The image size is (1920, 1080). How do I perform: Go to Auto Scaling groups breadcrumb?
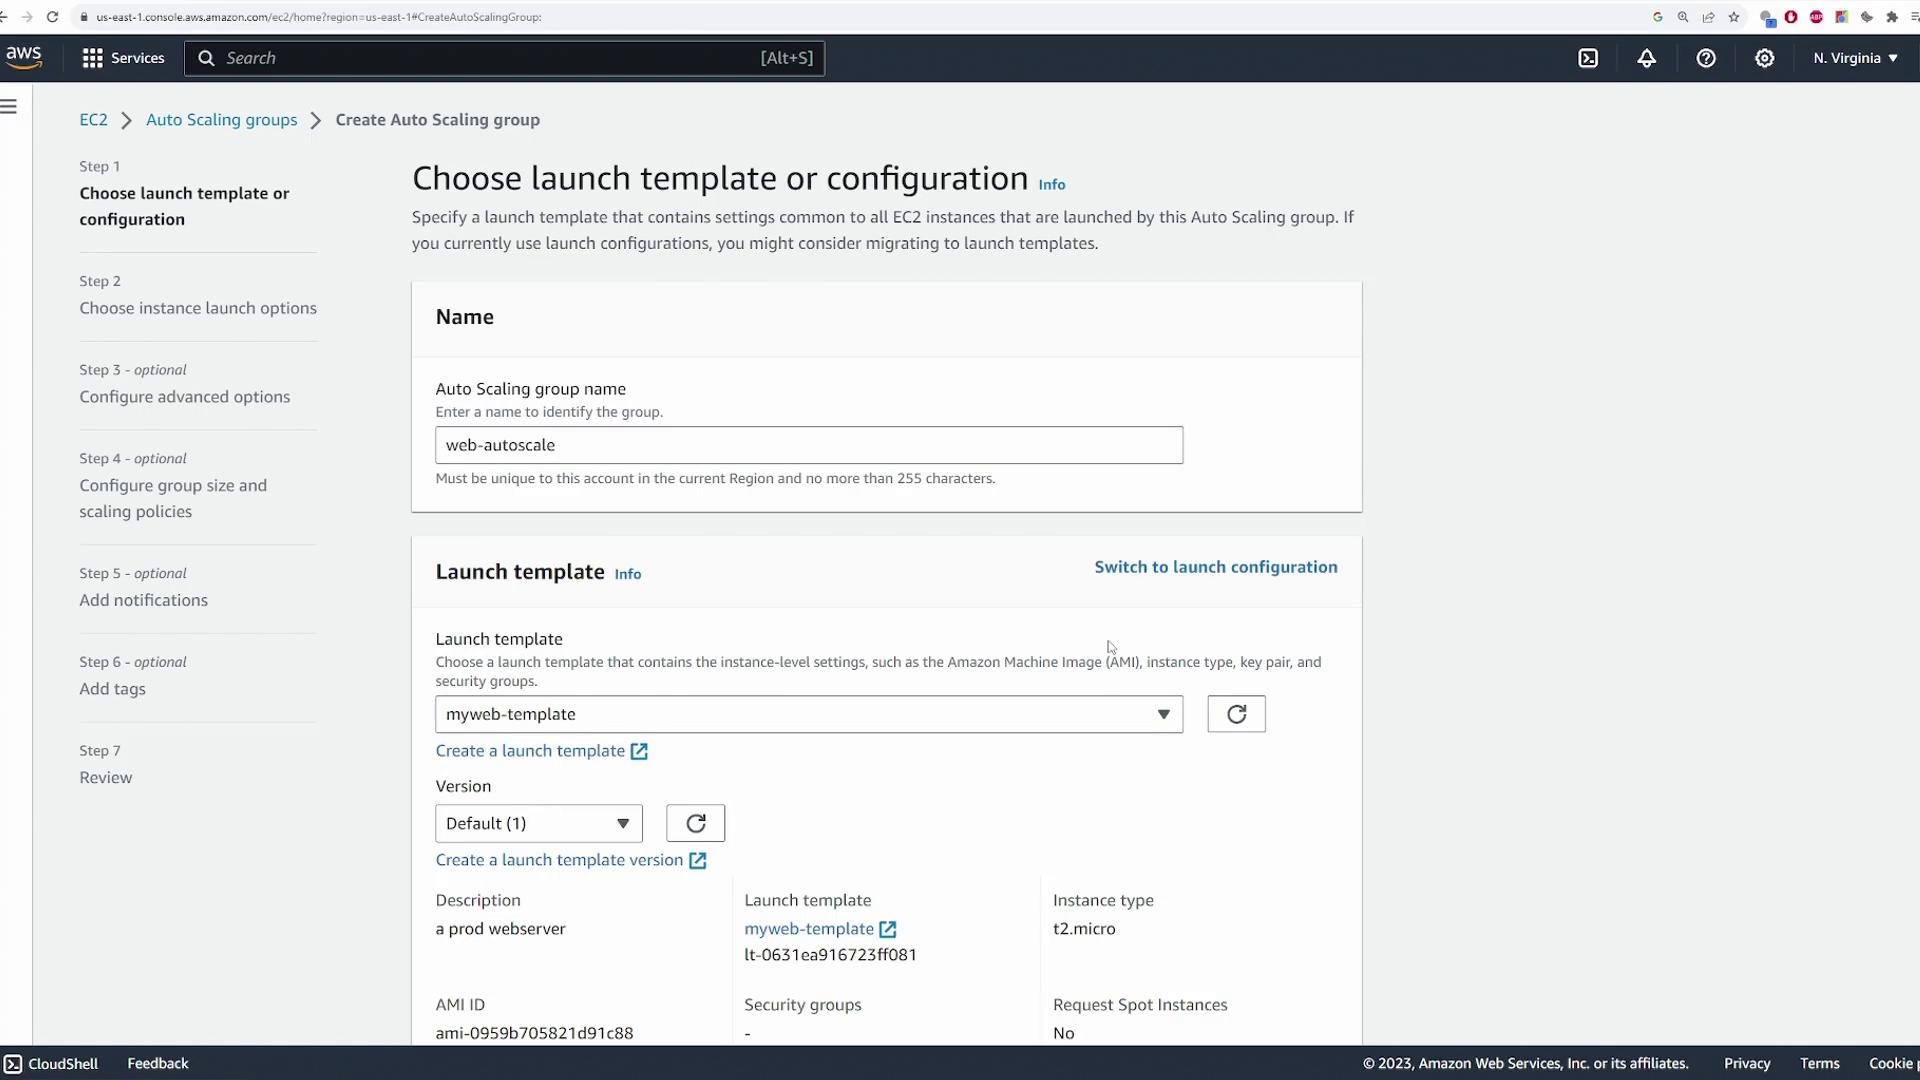[x=221, y=120]
